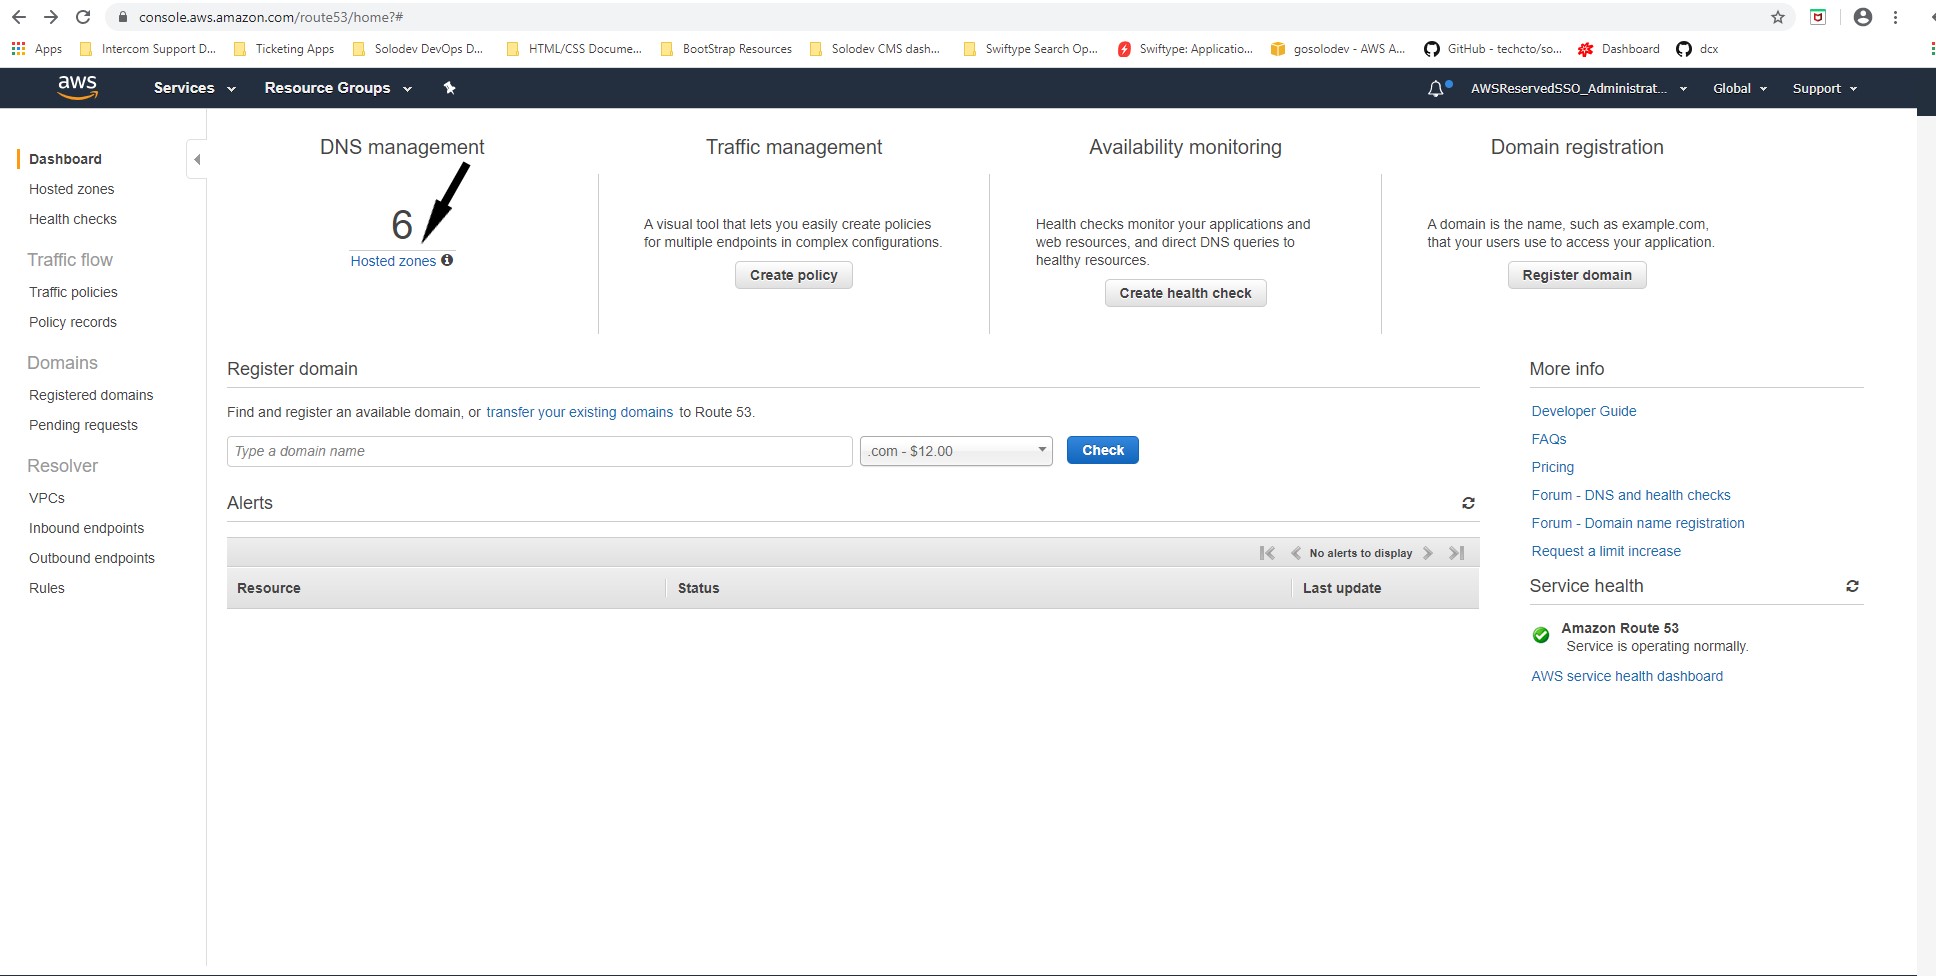Click Request a limit increase link
Screen dimensions: 1936x976
(1606, 551)
